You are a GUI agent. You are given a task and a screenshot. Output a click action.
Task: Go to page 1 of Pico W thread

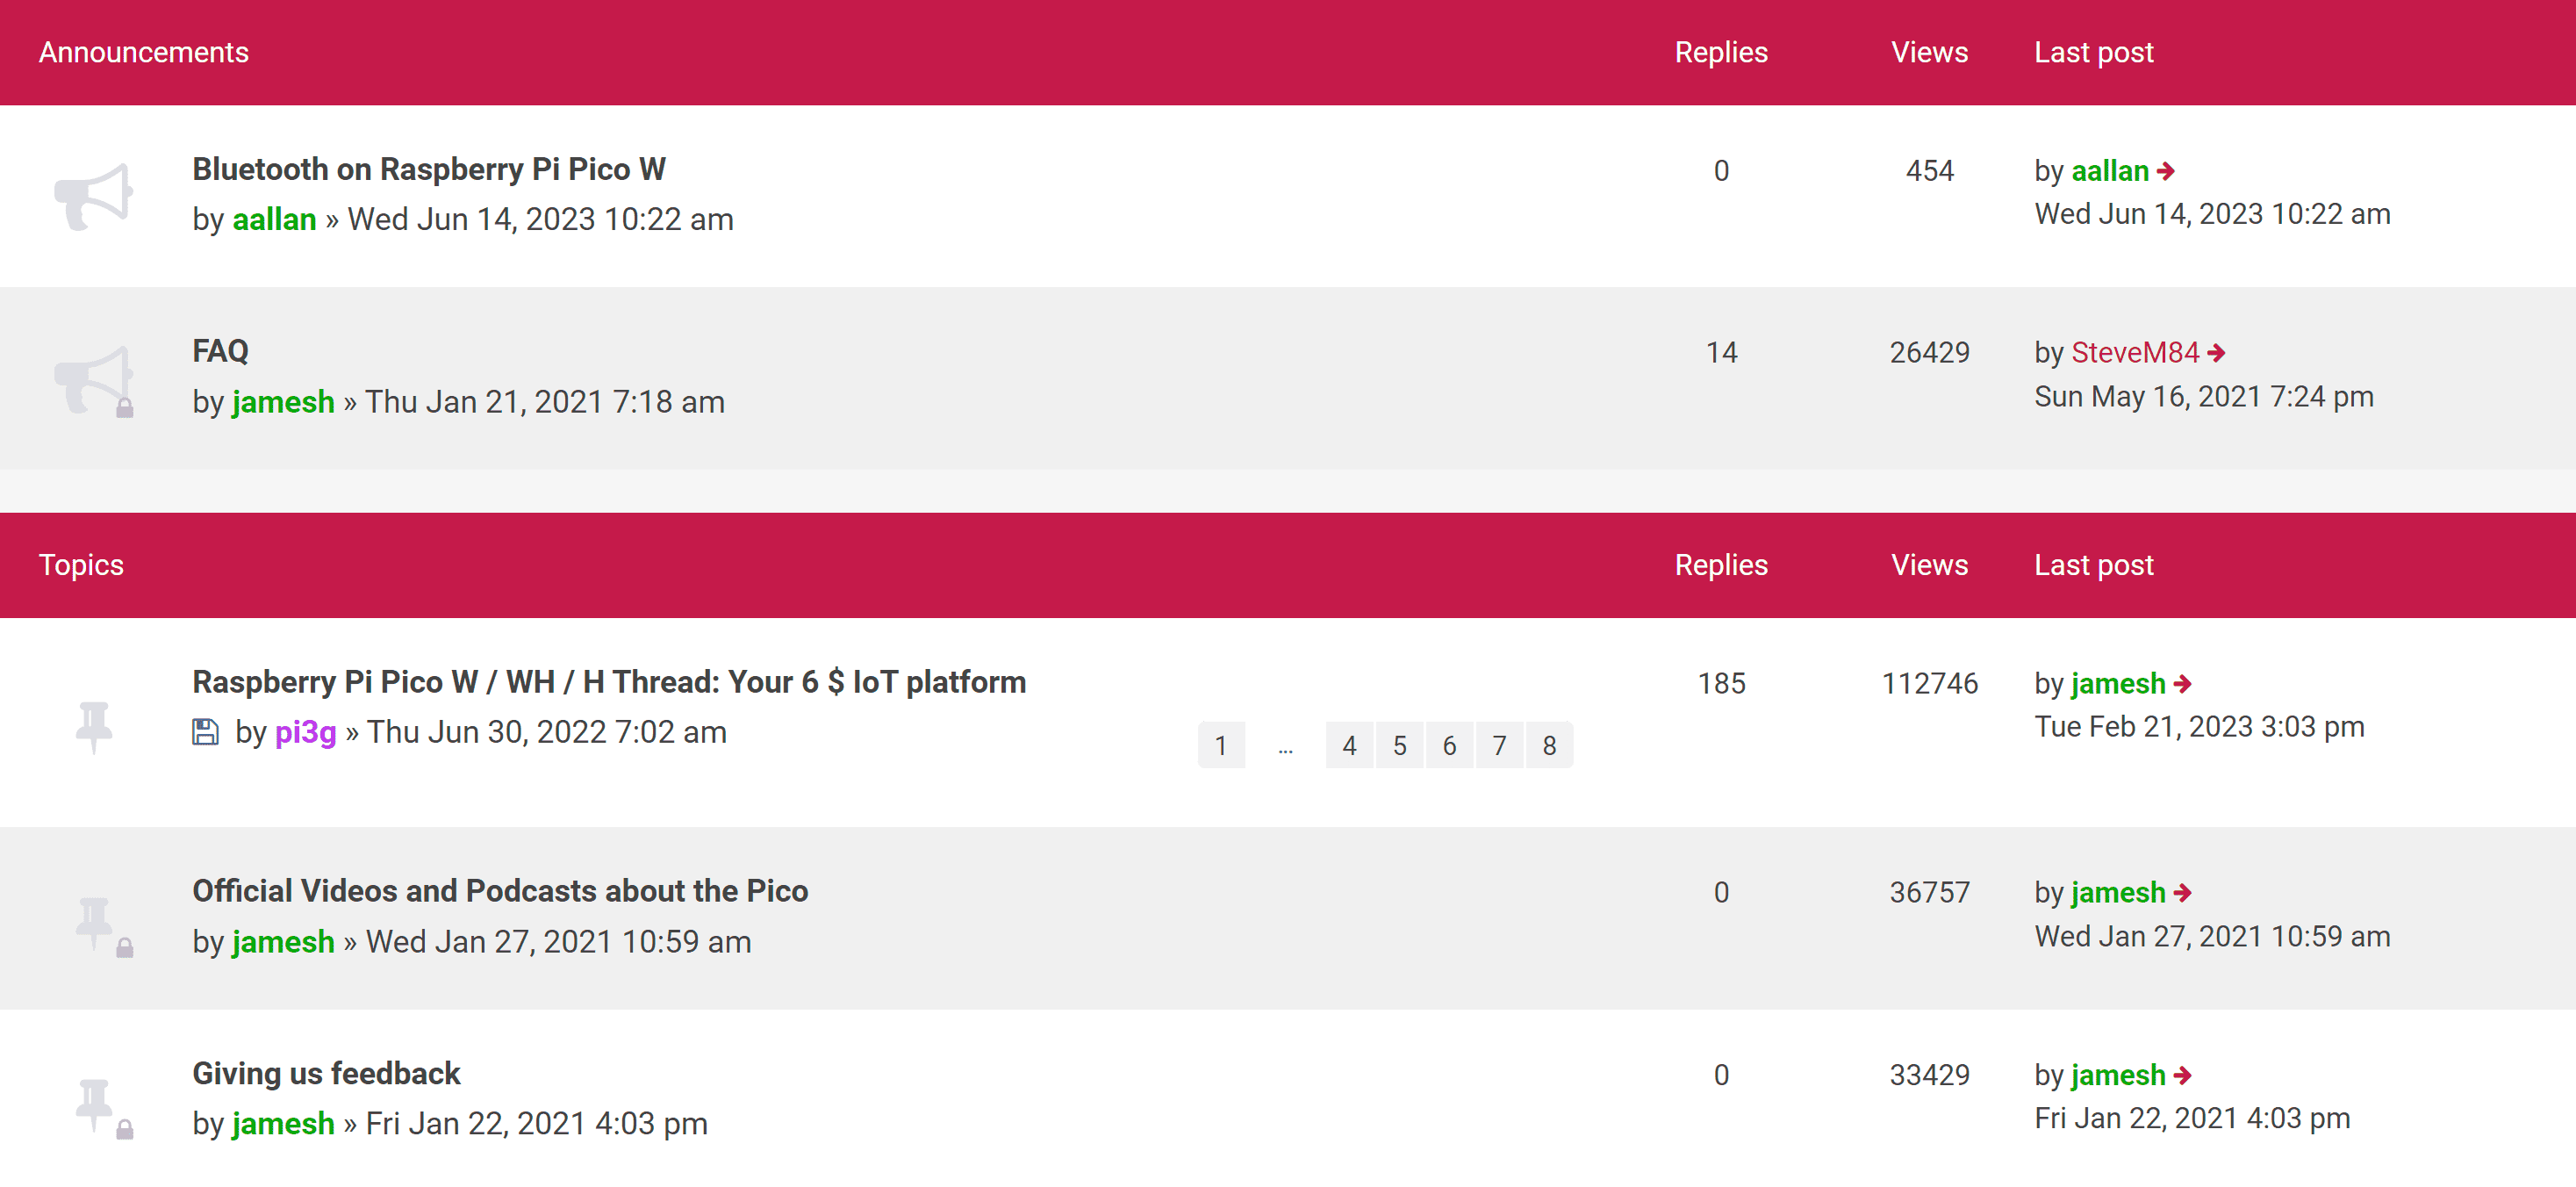point(1220,745)
